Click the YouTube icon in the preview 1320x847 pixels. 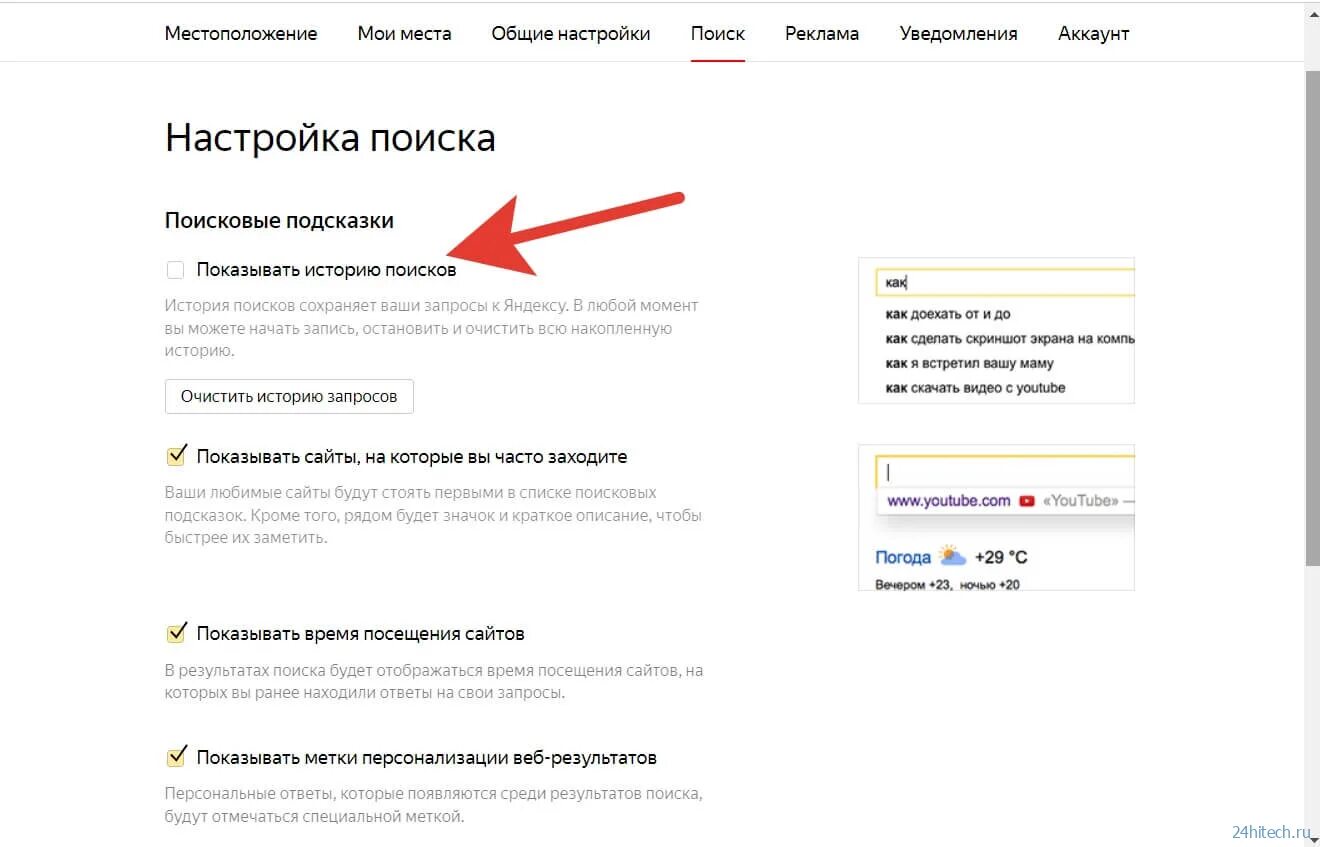pos(1026,501)
